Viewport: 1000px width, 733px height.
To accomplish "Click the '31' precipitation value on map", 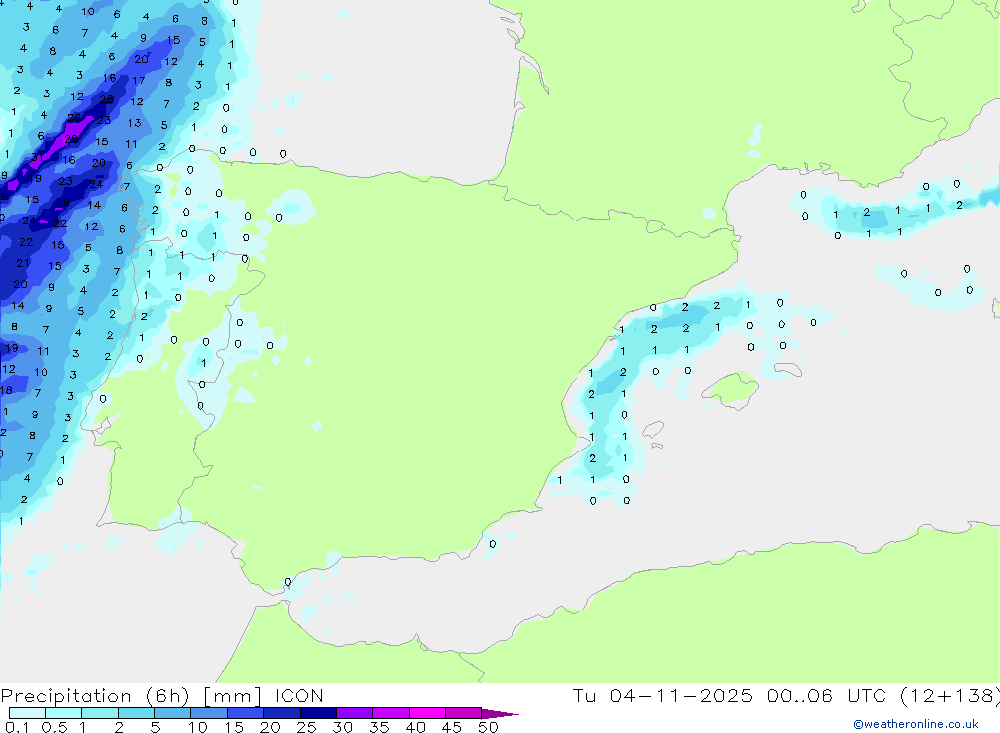I will [x=38, y=158].
